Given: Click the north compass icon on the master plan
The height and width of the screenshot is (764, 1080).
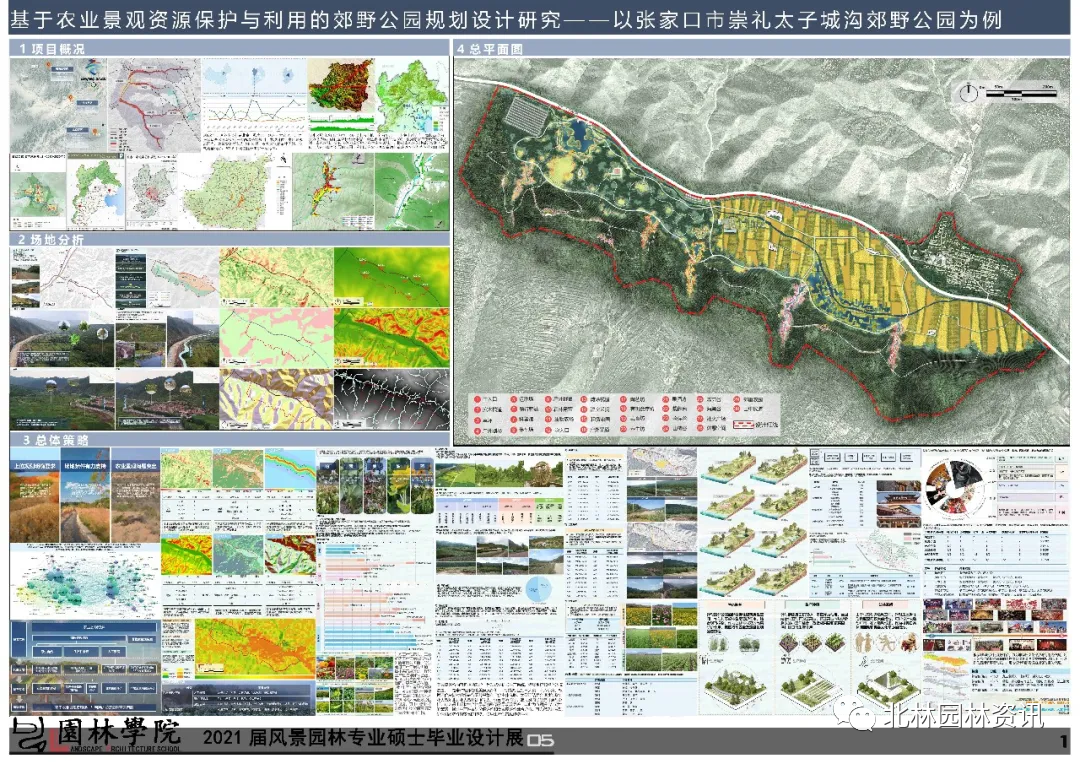Looking at the screenshot, I should point(970,92).
